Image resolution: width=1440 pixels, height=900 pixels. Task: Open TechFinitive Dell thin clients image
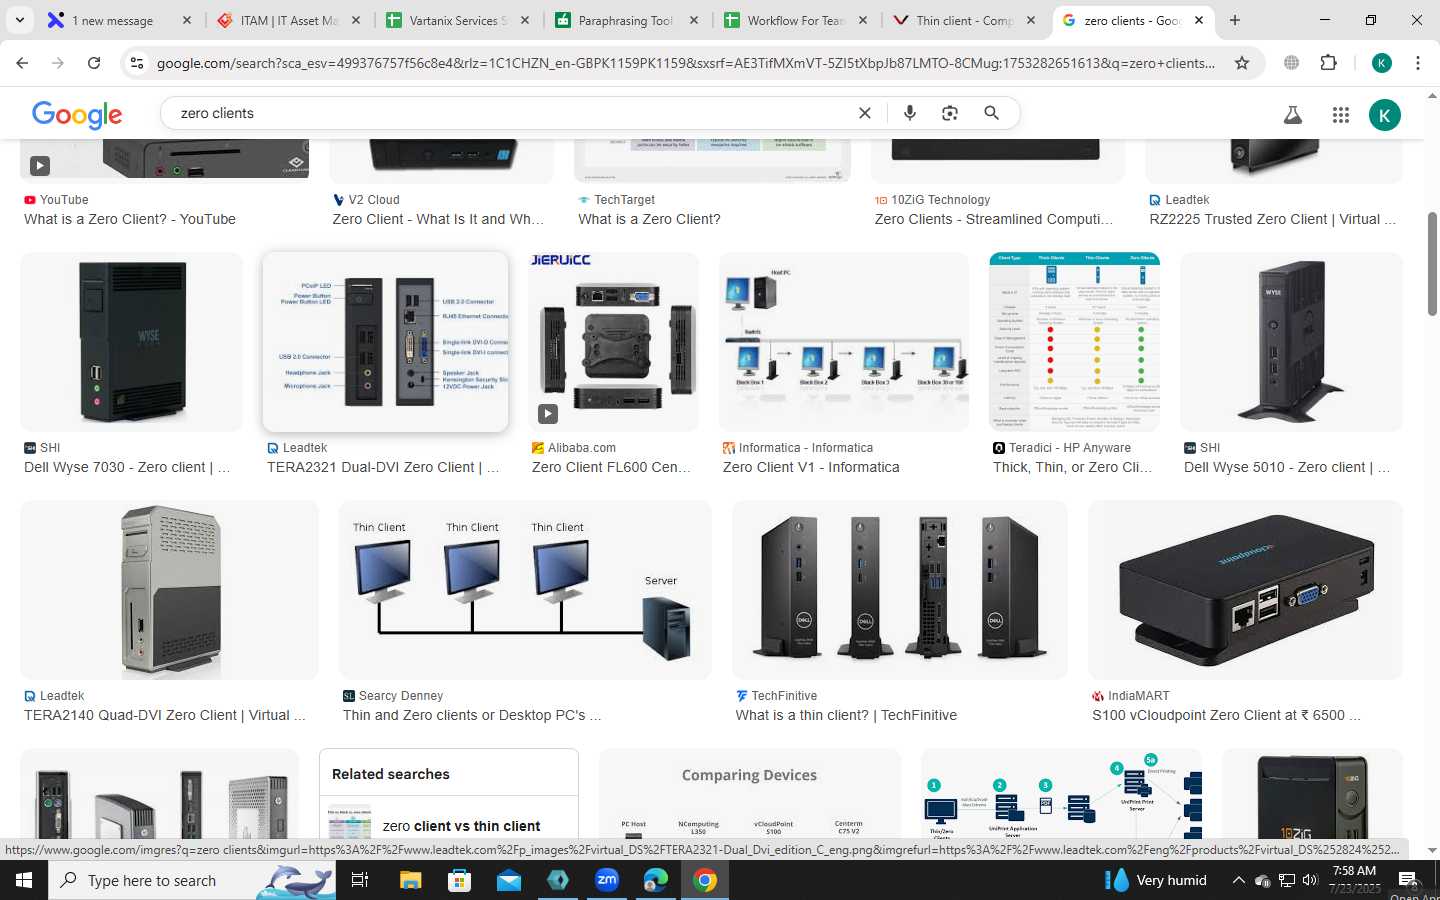pyautogui.click(x=900, y=590)
